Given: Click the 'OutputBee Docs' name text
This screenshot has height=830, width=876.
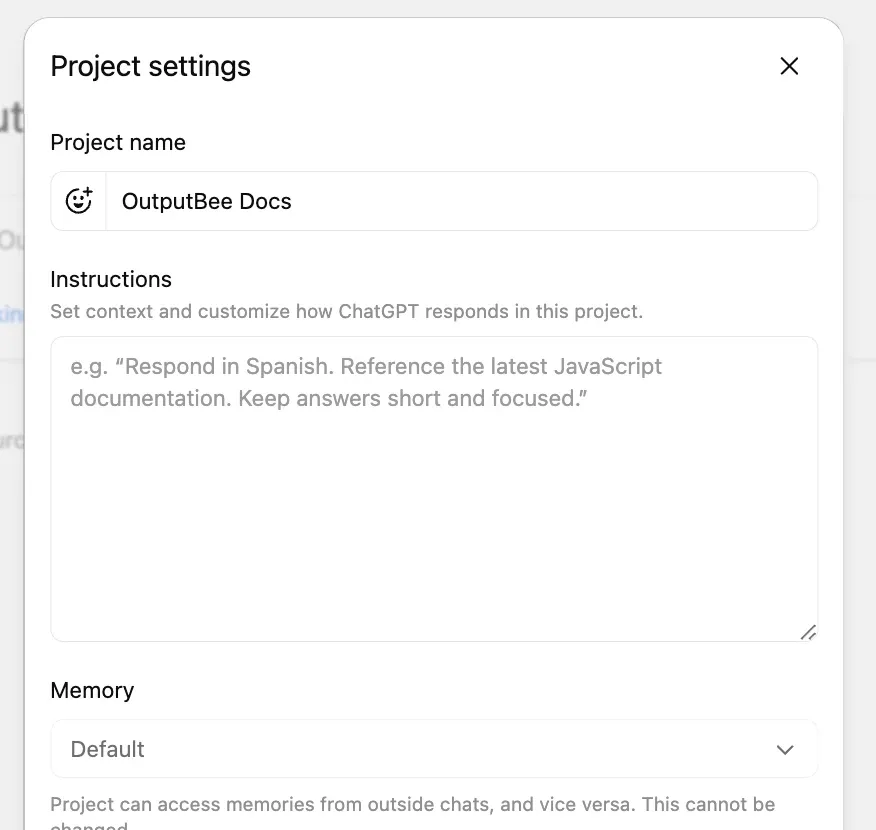Looking at the screenshot, I should click(x=207, y=201).
